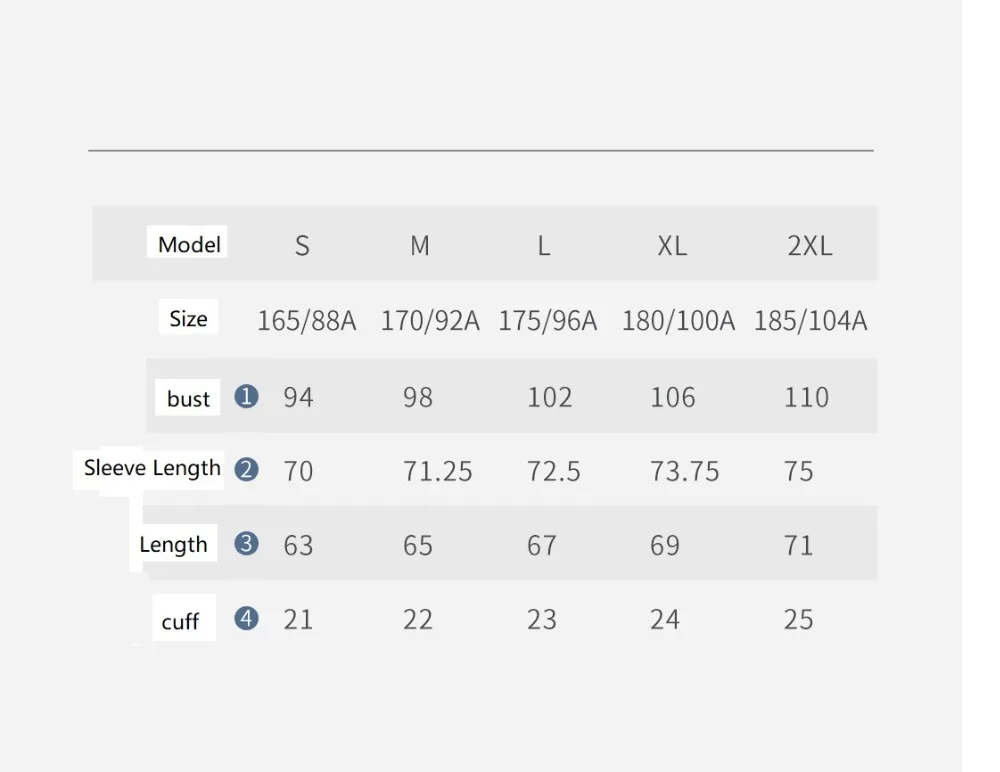Select the Size row label

click(188, 318)
